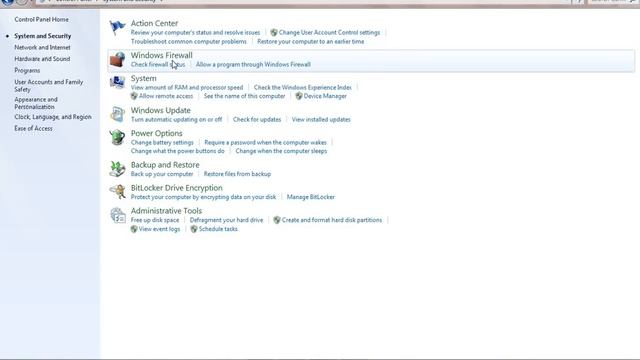Click Free up disk space

click(x=155, y=220)
